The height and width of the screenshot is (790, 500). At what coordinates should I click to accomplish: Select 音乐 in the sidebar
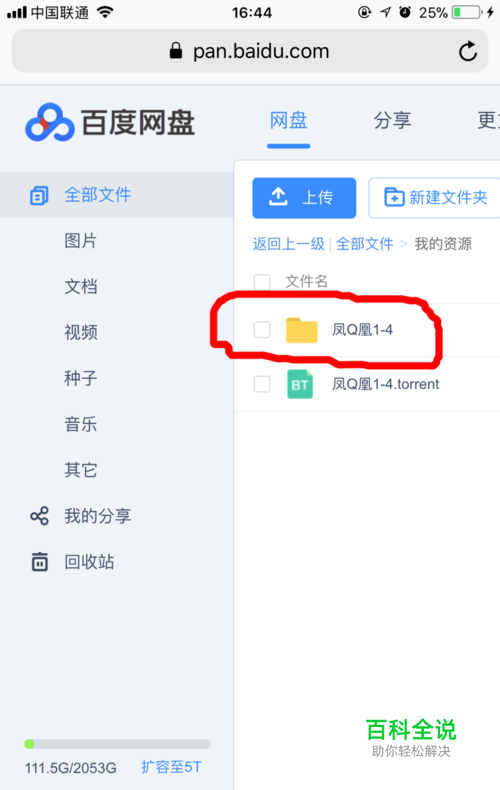(81, 424)
